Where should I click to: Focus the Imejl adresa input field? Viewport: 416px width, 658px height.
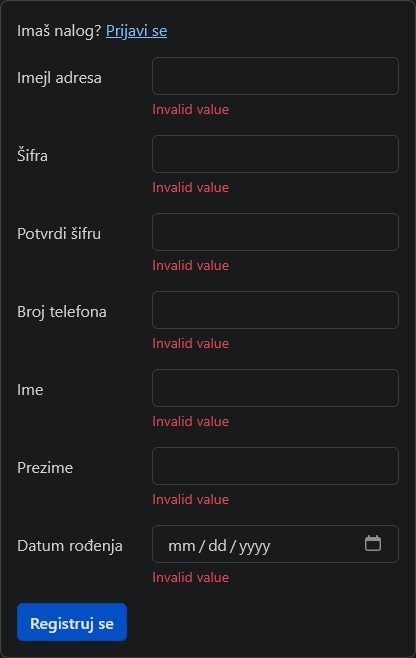point(275,76)
